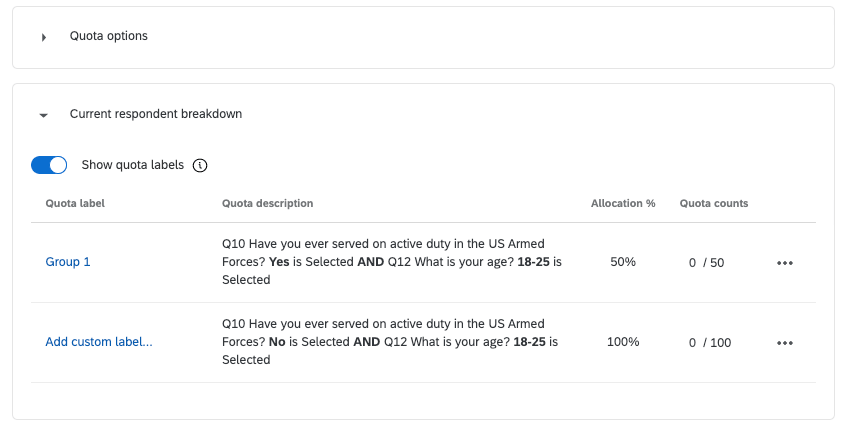
Task: Click the Allocation % column header
Action: (x=622, y=203)
